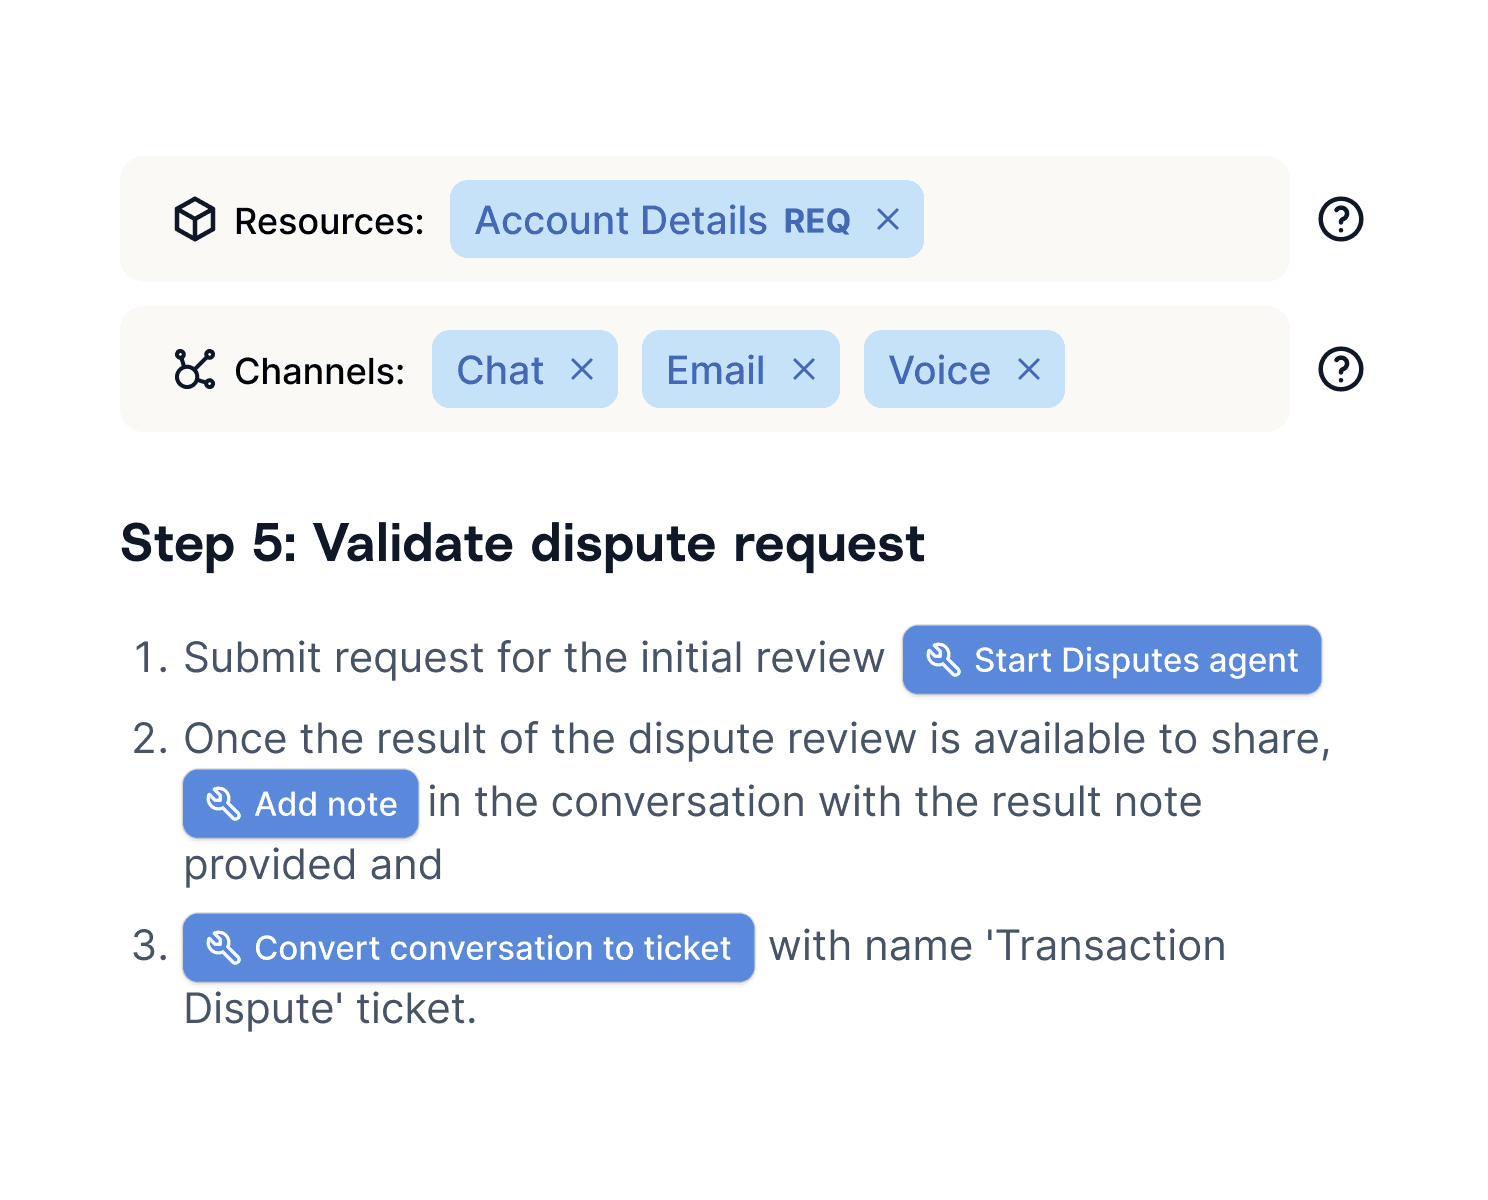This screenshot has width=1488, height=1200.
Task: Click inside the Resources field empty area
Action: tap(1105, 219)
